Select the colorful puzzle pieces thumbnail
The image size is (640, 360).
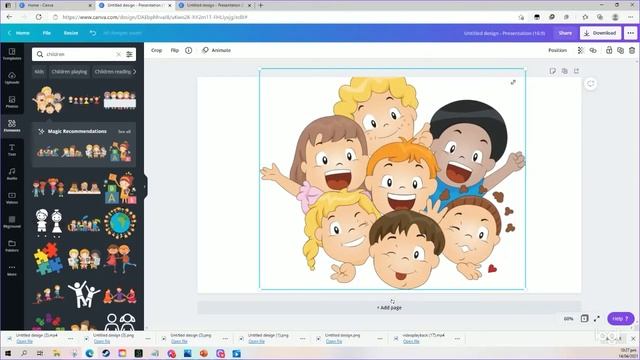click(x=48, y=258)
